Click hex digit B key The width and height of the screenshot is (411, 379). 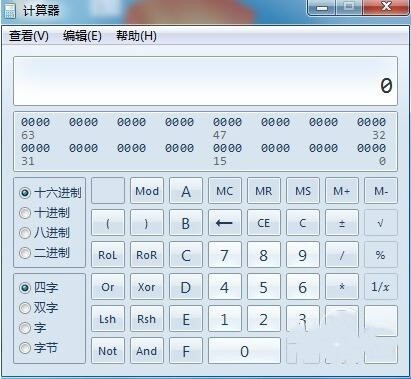[x=186, y=223]
